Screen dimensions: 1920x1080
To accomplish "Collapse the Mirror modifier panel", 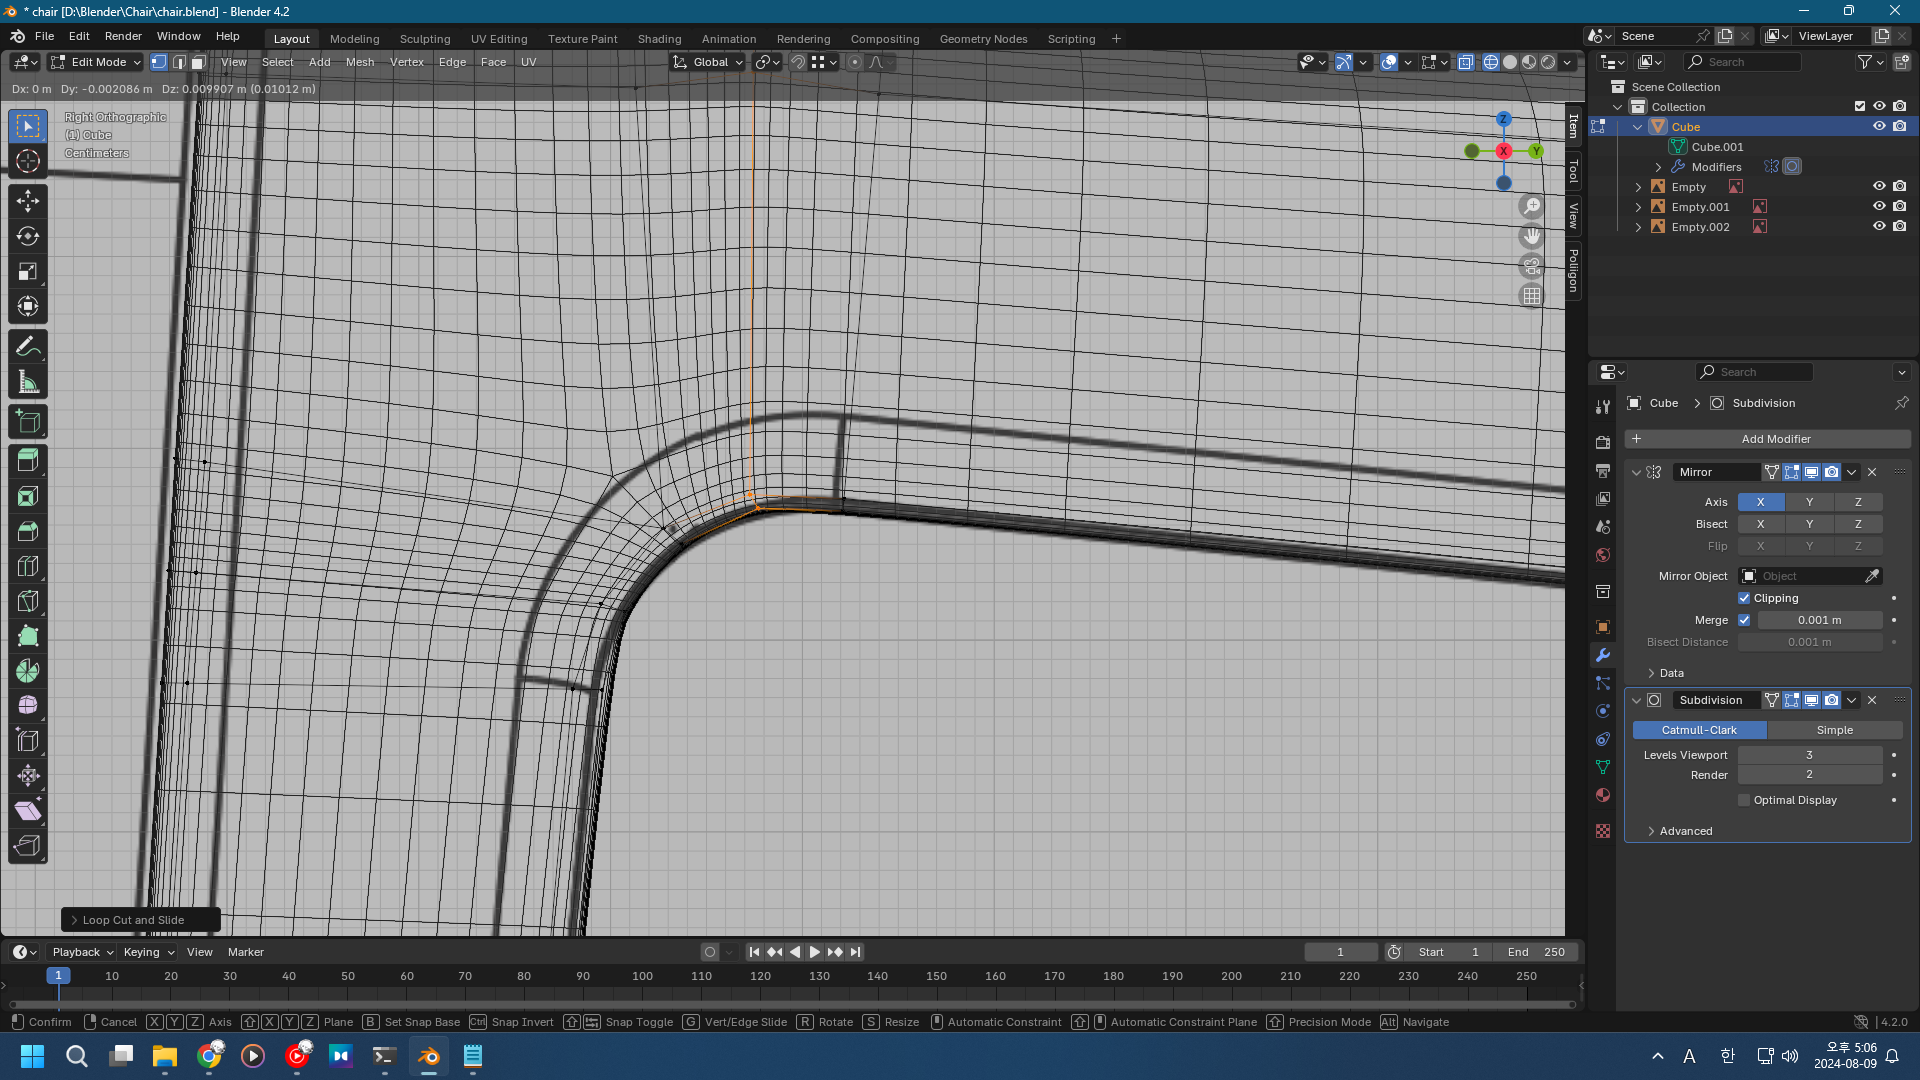I will (1636, 472).
